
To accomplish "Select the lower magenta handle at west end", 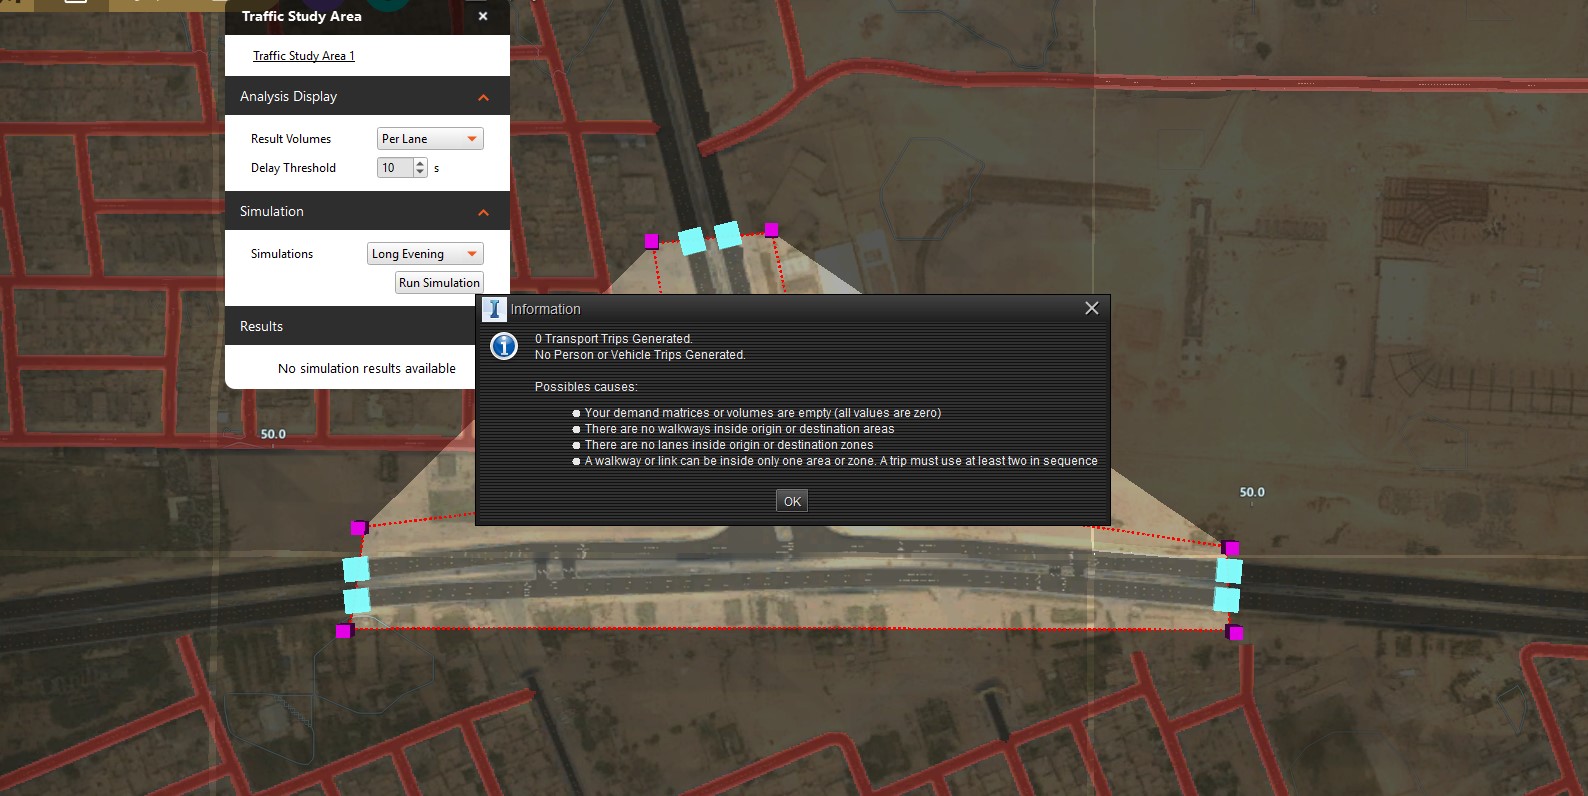I will click(344, 631).
